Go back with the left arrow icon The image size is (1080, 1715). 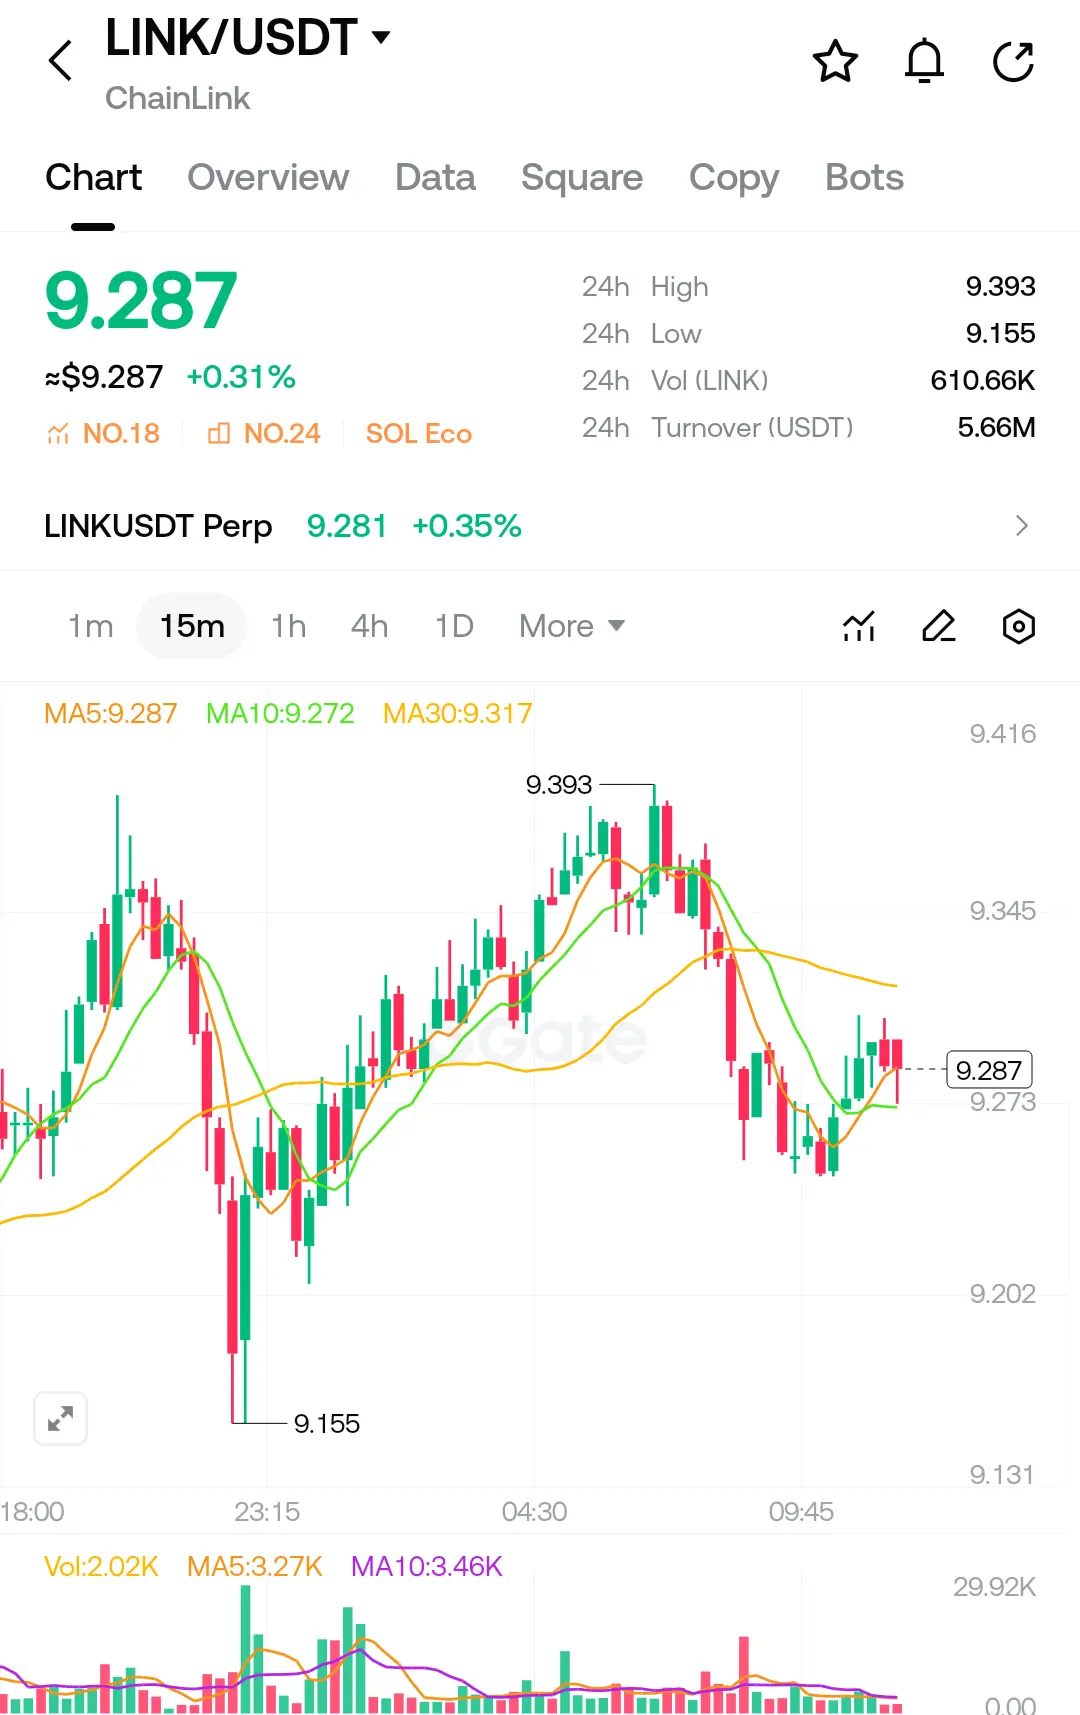(61, 60)
